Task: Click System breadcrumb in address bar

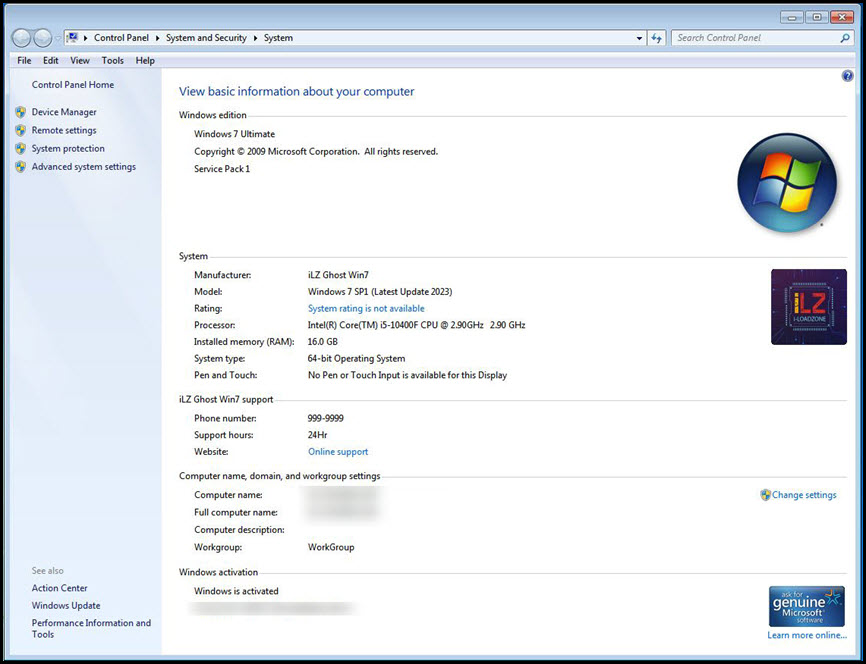Action: pos(278,38)
